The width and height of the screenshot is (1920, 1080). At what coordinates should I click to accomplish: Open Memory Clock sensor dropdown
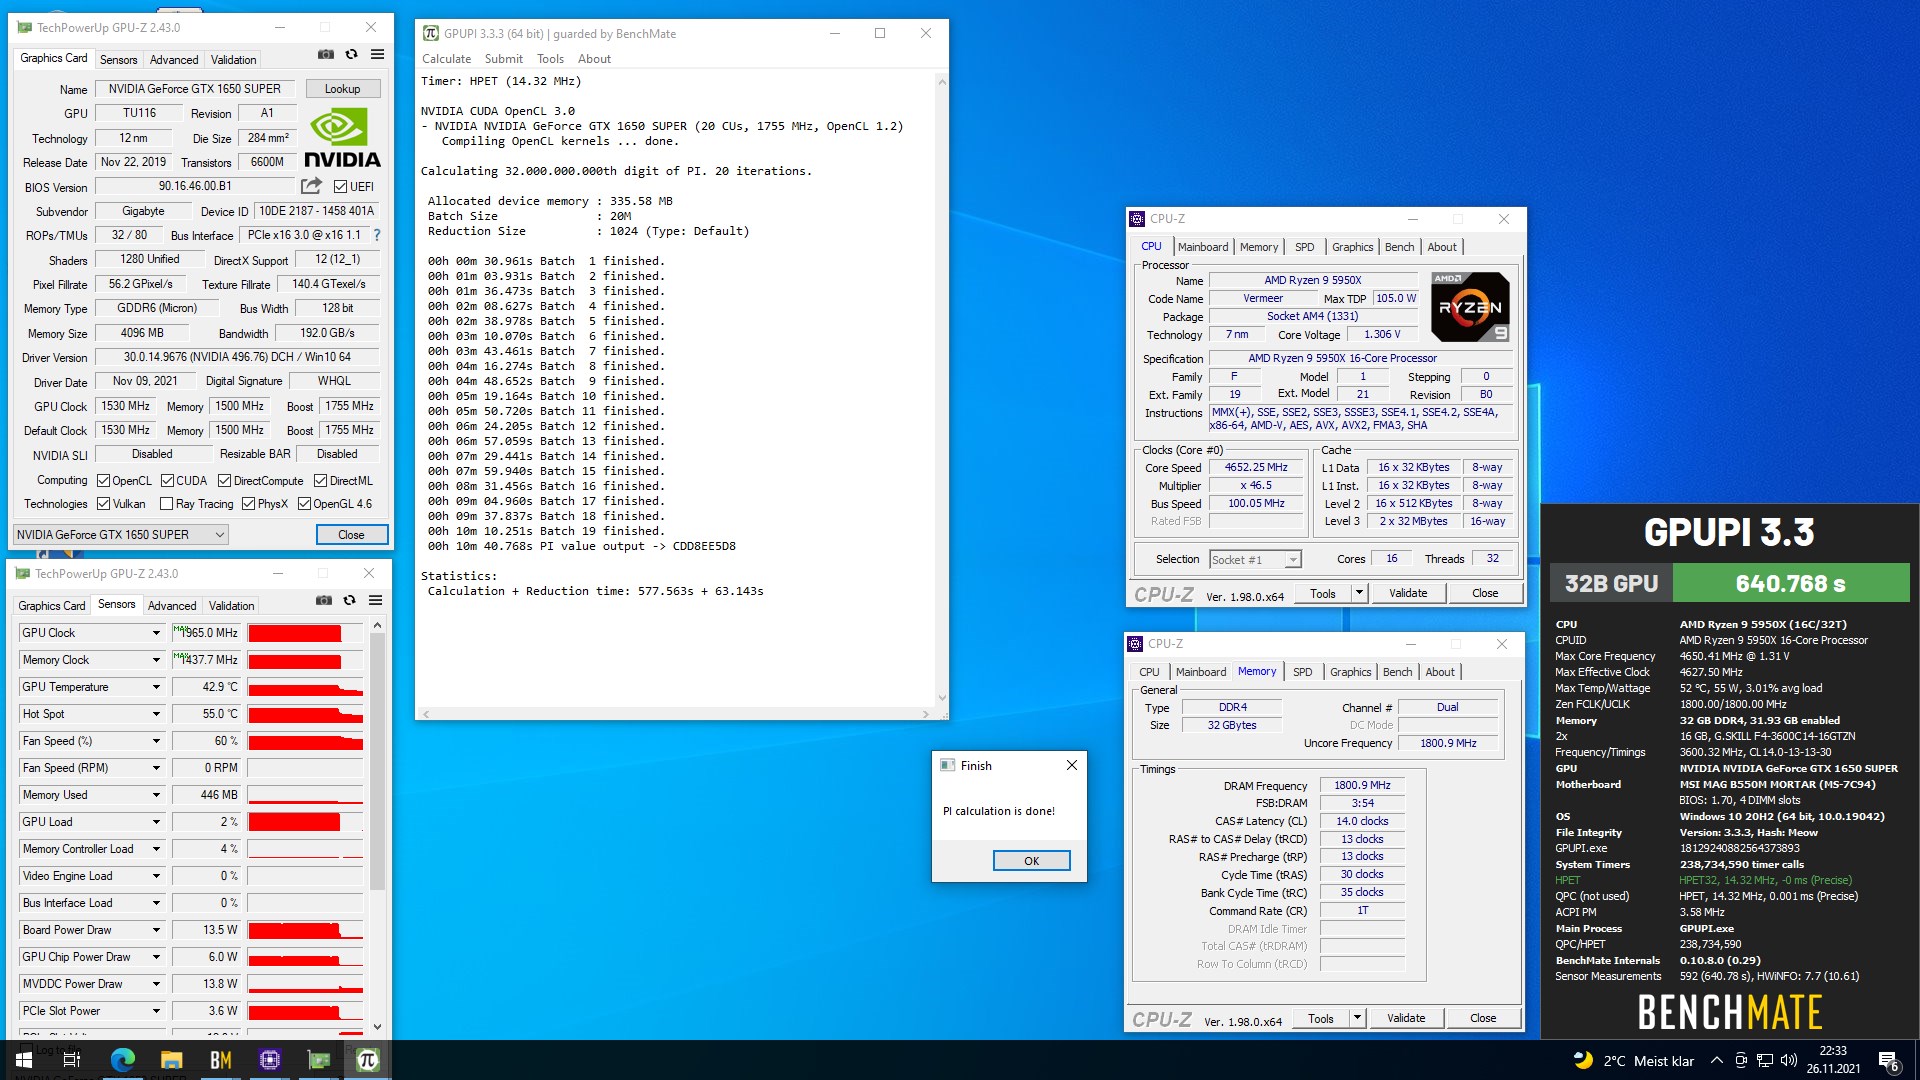156,660
